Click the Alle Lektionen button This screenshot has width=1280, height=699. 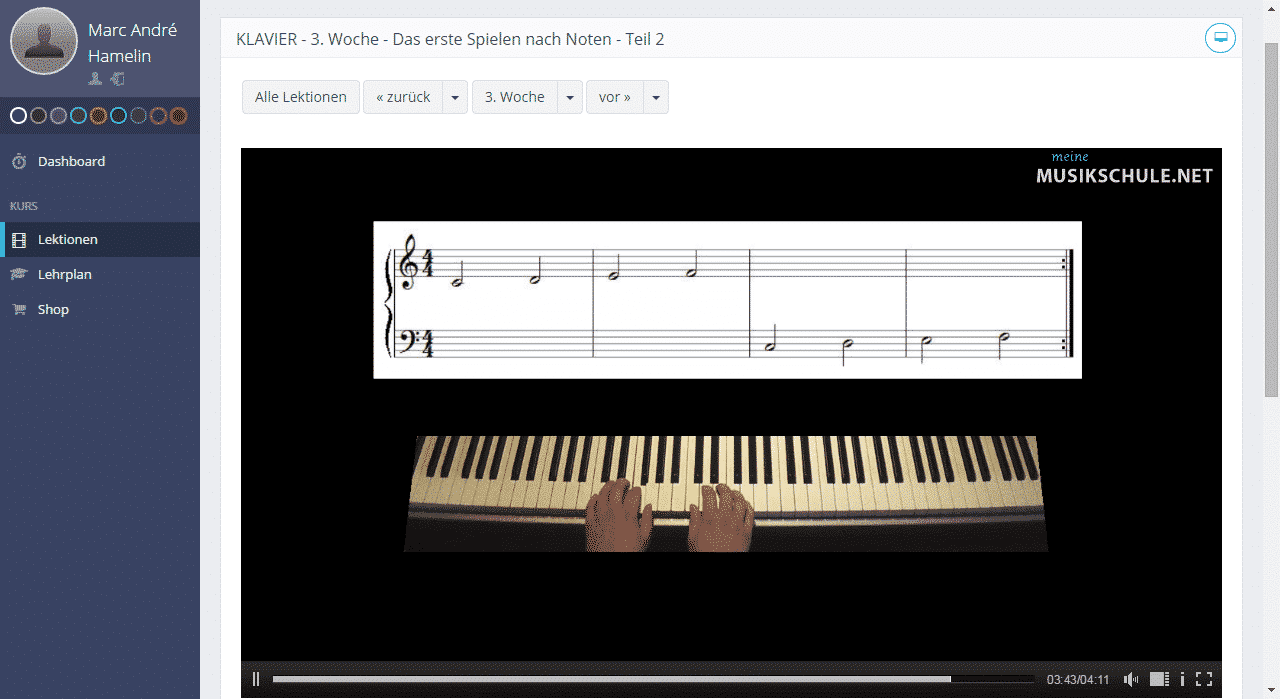click(300, 97)
